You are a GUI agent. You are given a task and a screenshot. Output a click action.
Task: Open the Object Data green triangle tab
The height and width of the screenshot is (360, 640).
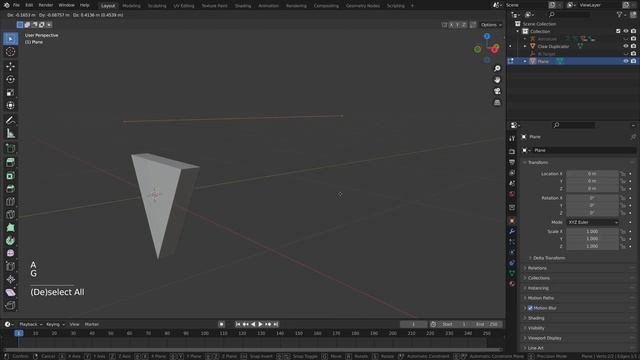coord(512,273)
